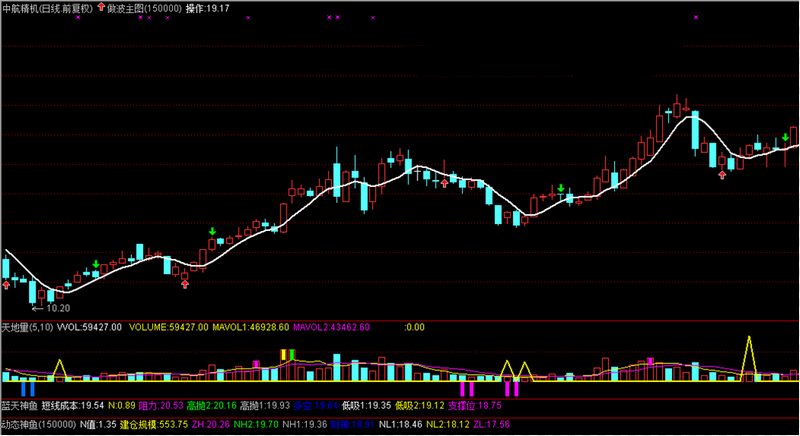Image resolution: width=800 pixels, height=436 pixels.
Task: Click the 傲波主图(150000) indicator name
Action: (x=144, y=8)
